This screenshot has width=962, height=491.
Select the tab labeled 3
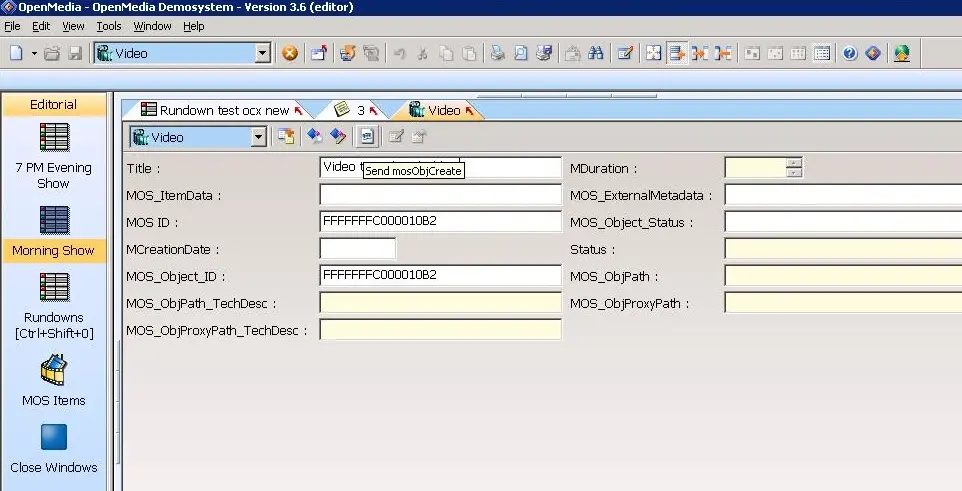click(359, 110)
